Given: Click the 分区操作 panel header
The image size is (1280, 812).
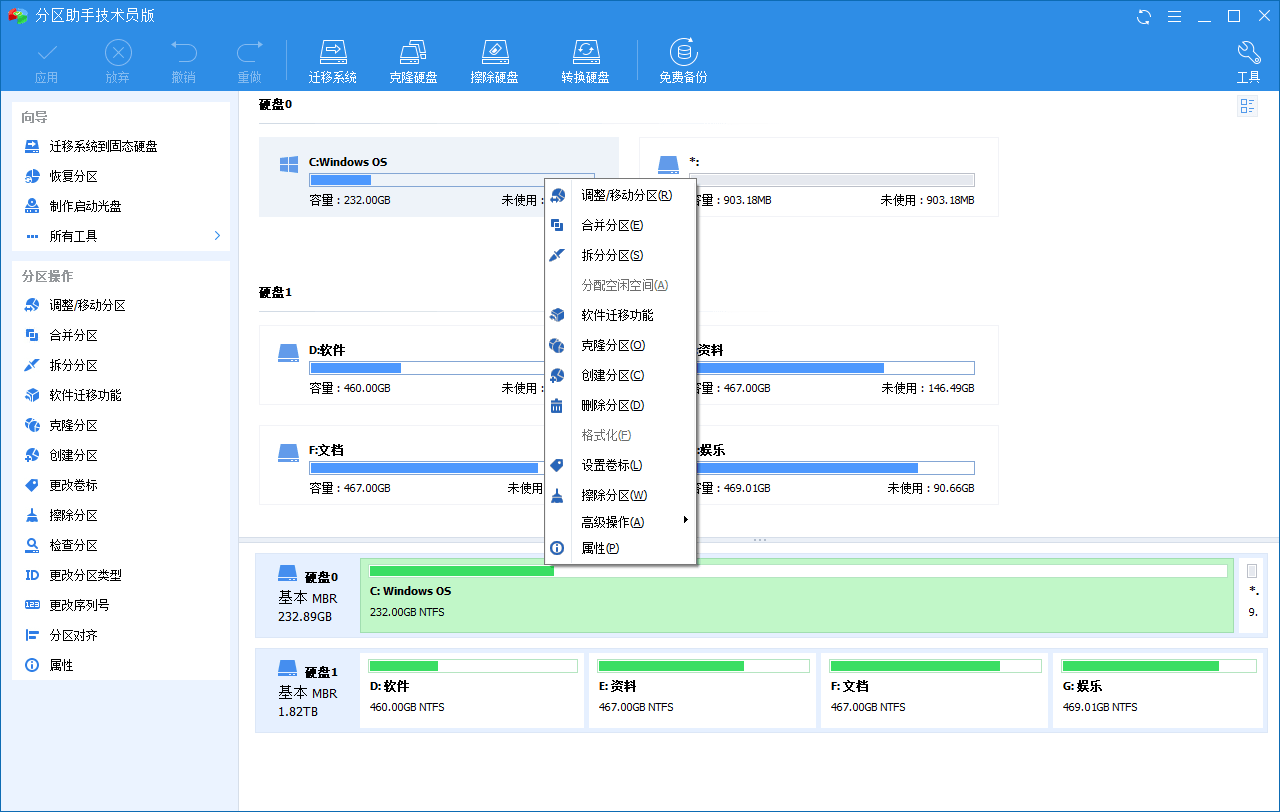Looking at the screenshot, I should [47, 276].
